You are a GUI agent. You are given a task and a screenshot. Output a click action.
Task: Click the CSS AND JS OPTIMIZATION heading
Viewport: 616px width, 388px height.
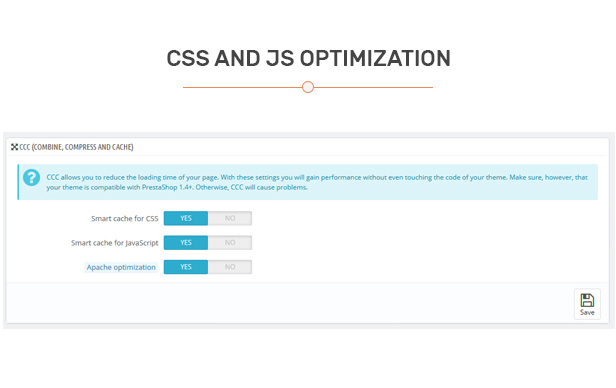click(308, 58)
